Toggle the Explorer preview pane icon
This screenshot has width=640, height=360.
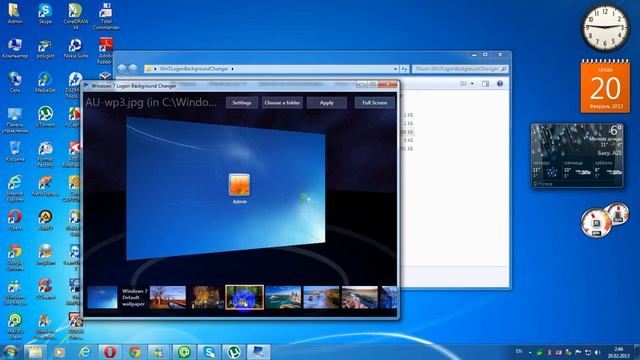(485, 84)
